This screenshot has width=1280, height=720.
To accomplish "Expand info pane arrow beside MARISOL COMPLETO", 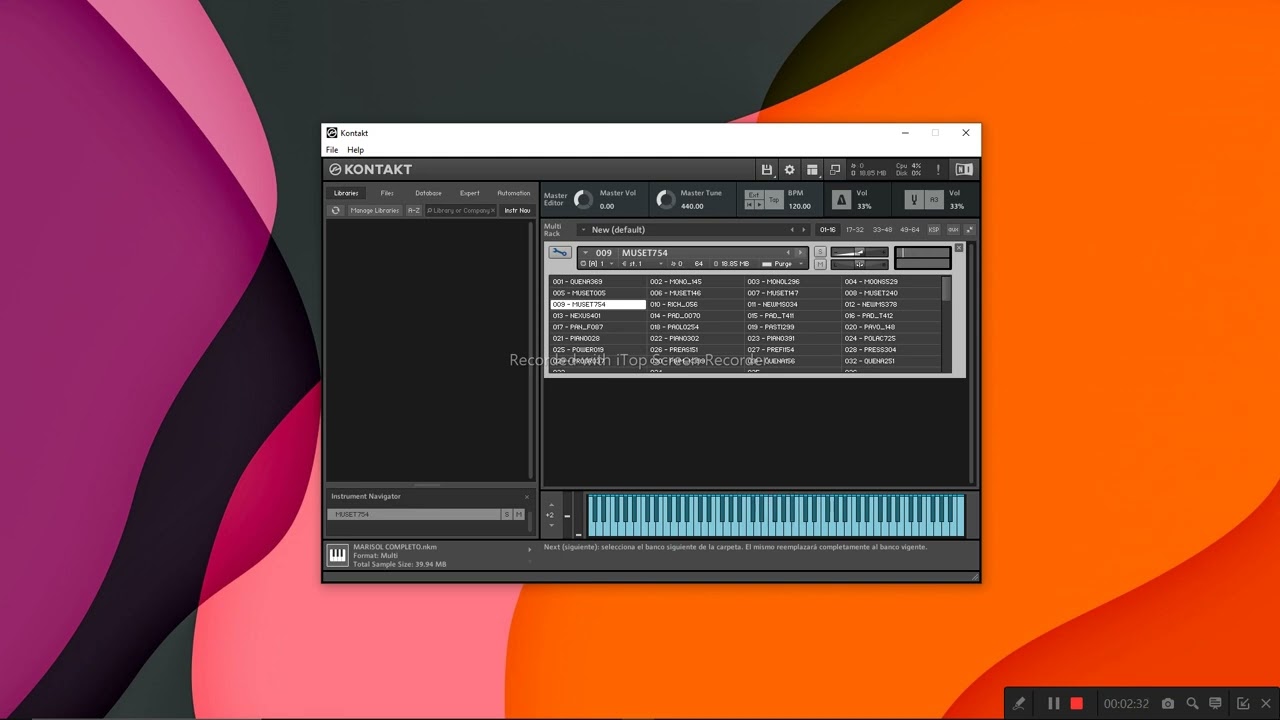I will click(530, 549).
